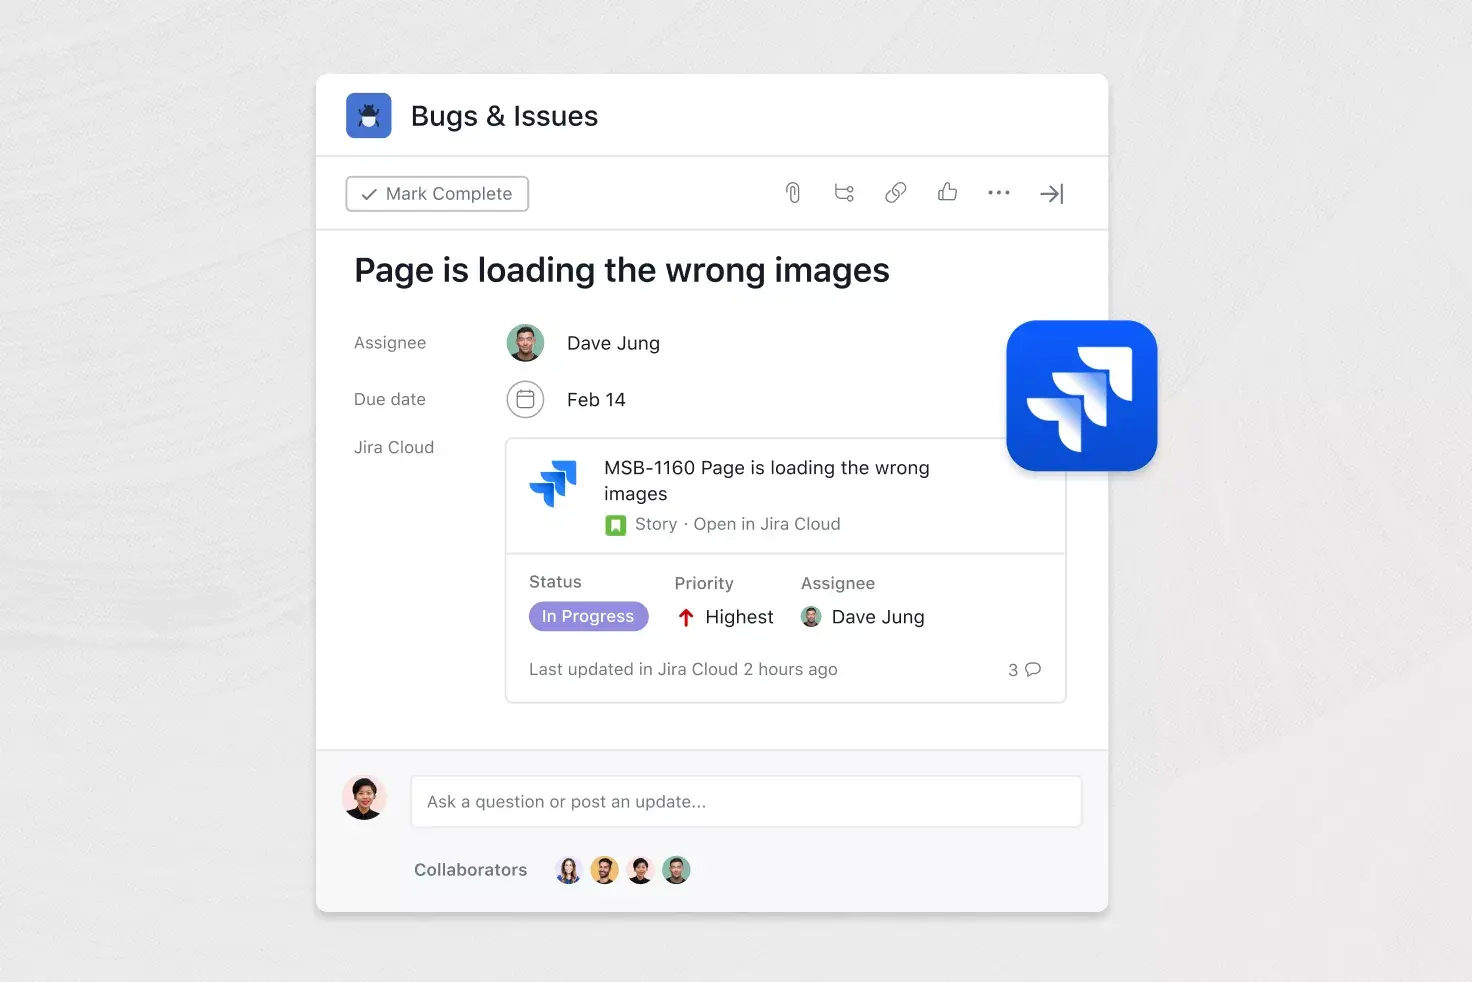This screenshot has width=1472, height=982.
Task: Open in Jira Cloud
Action: pyautogui.click(x=766, y=523)
